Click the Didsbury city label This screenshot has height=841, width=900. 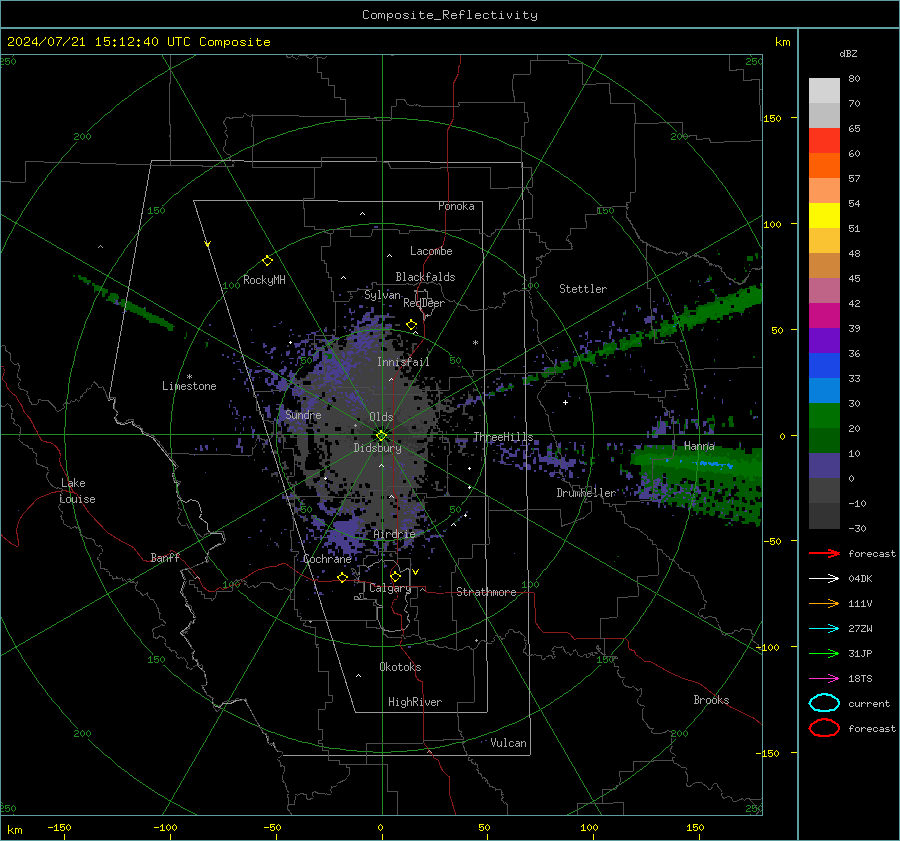coord(377,448)
